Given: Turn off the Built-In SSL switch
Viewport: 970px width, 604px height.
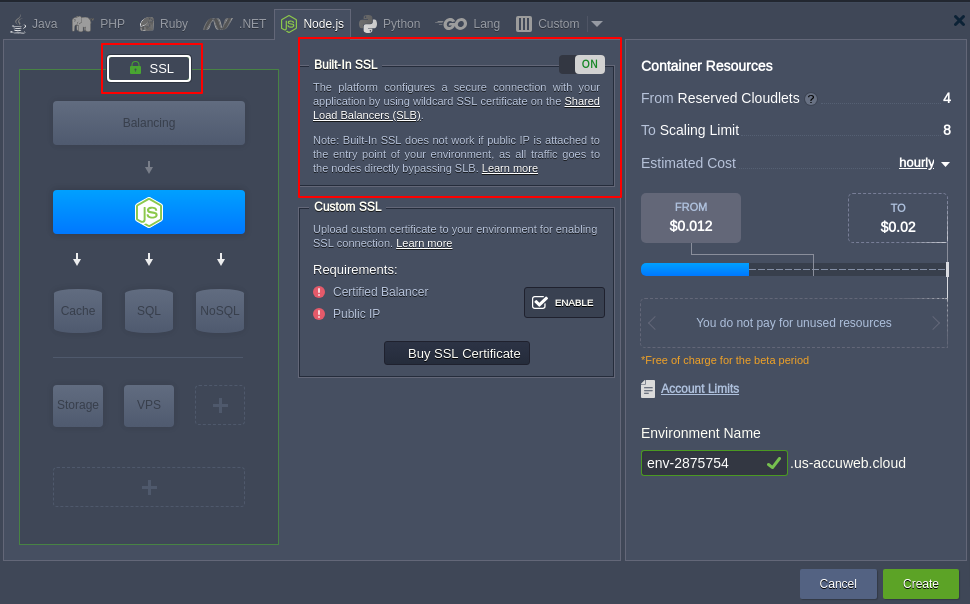Looking at the screenshot, I should (x=582, y=64).
